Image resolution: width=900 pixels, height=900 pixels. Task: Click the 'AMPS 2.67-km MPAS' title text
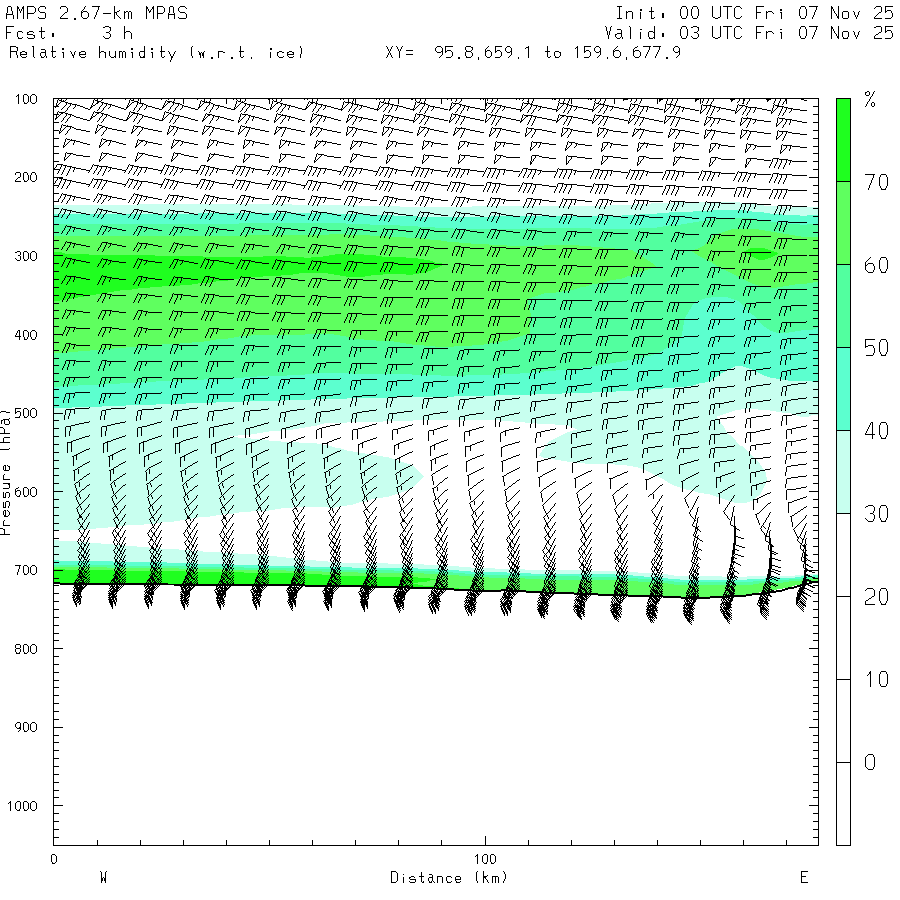click(96, 13)
